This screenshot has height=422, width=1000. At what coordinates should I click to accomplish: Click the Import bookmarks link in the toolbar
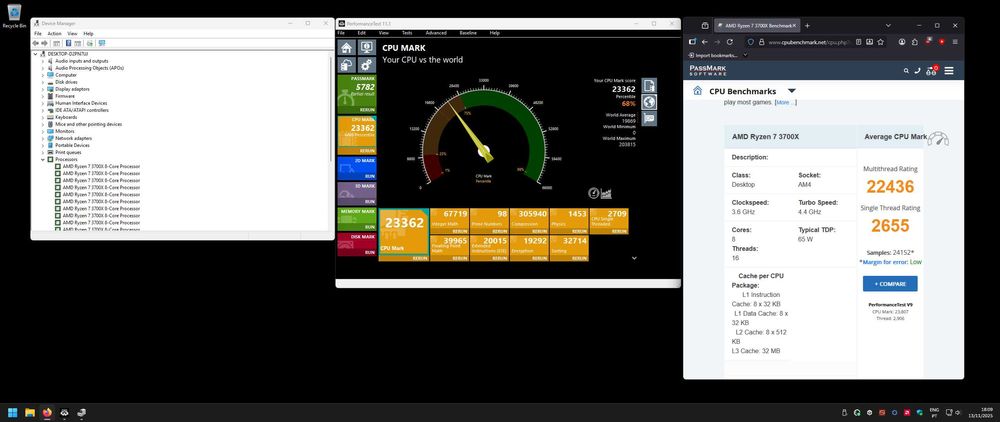[x=714, y=55]
